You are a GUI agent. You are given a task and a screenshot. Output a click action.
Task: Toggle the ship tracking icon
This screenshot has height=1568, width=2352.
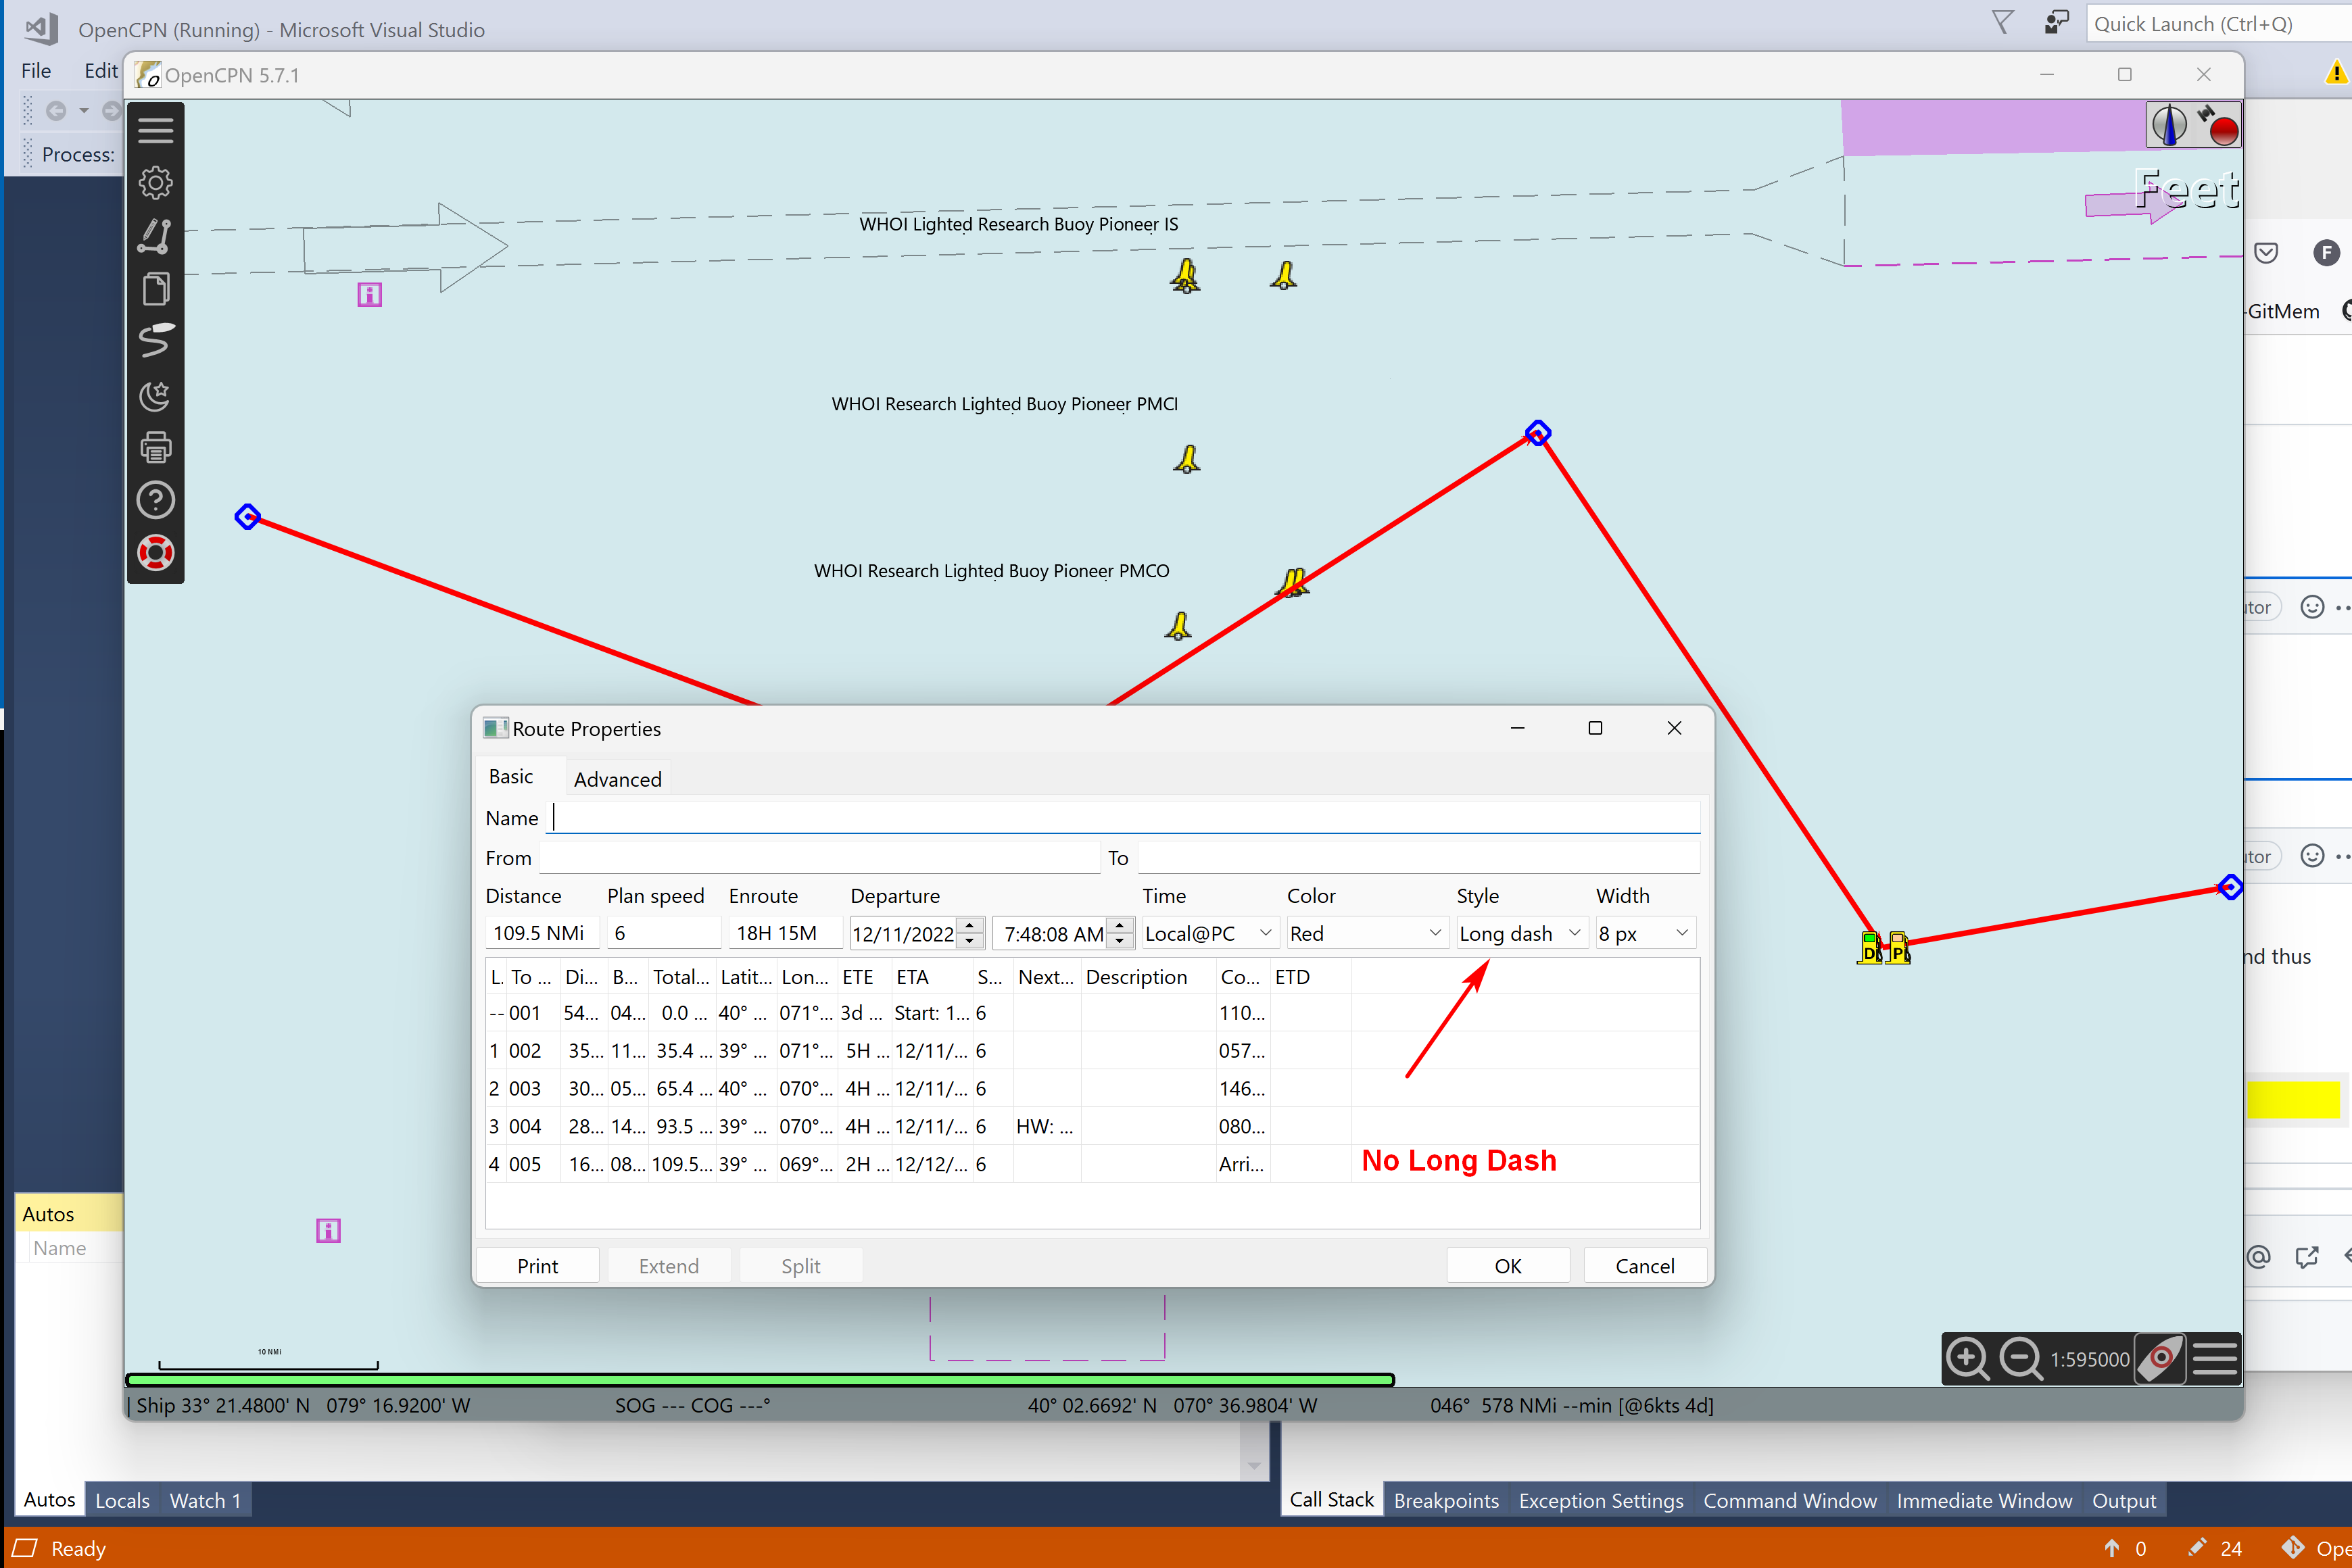155,341
